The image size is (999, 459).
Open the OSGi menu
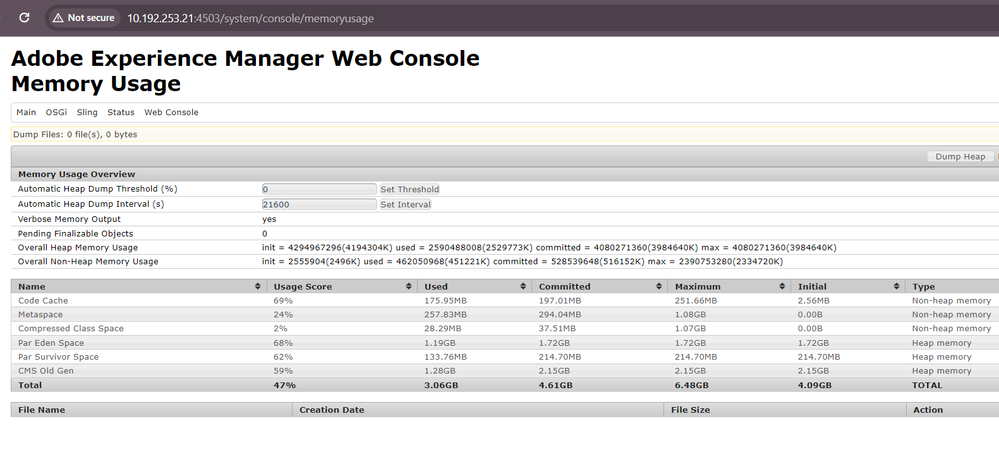tap(56, 112)
